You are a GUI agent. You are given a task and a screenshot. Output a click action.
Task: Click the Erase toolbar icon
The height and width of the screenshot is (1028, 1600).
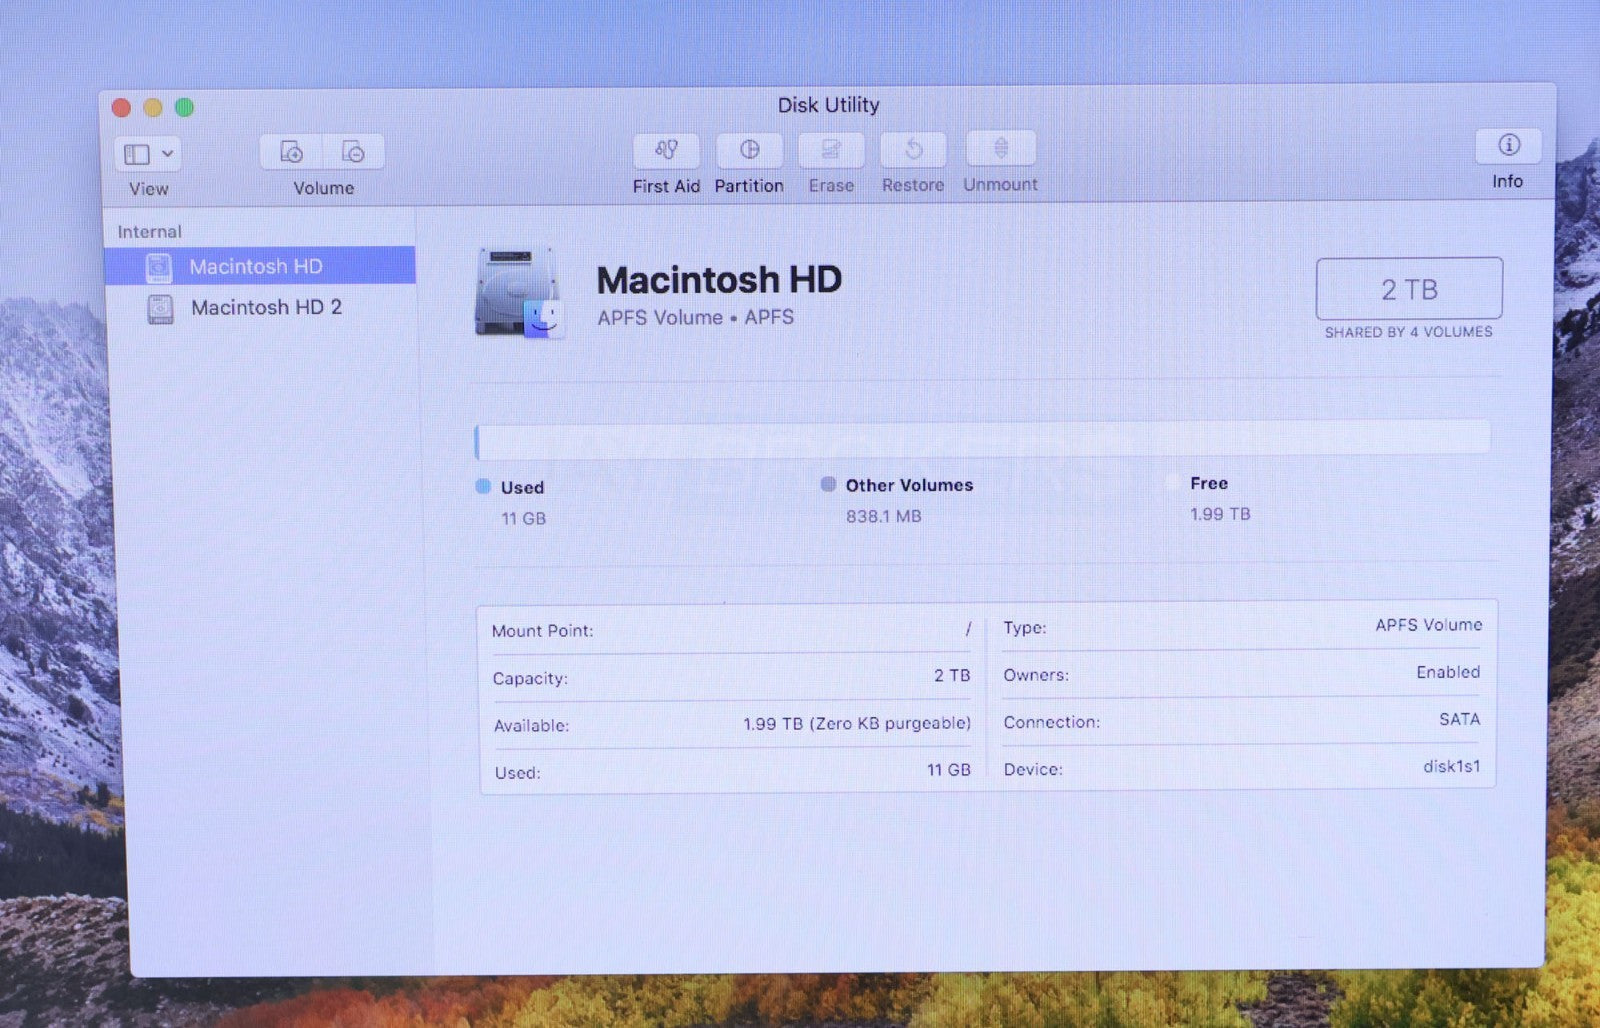point(831,151)
